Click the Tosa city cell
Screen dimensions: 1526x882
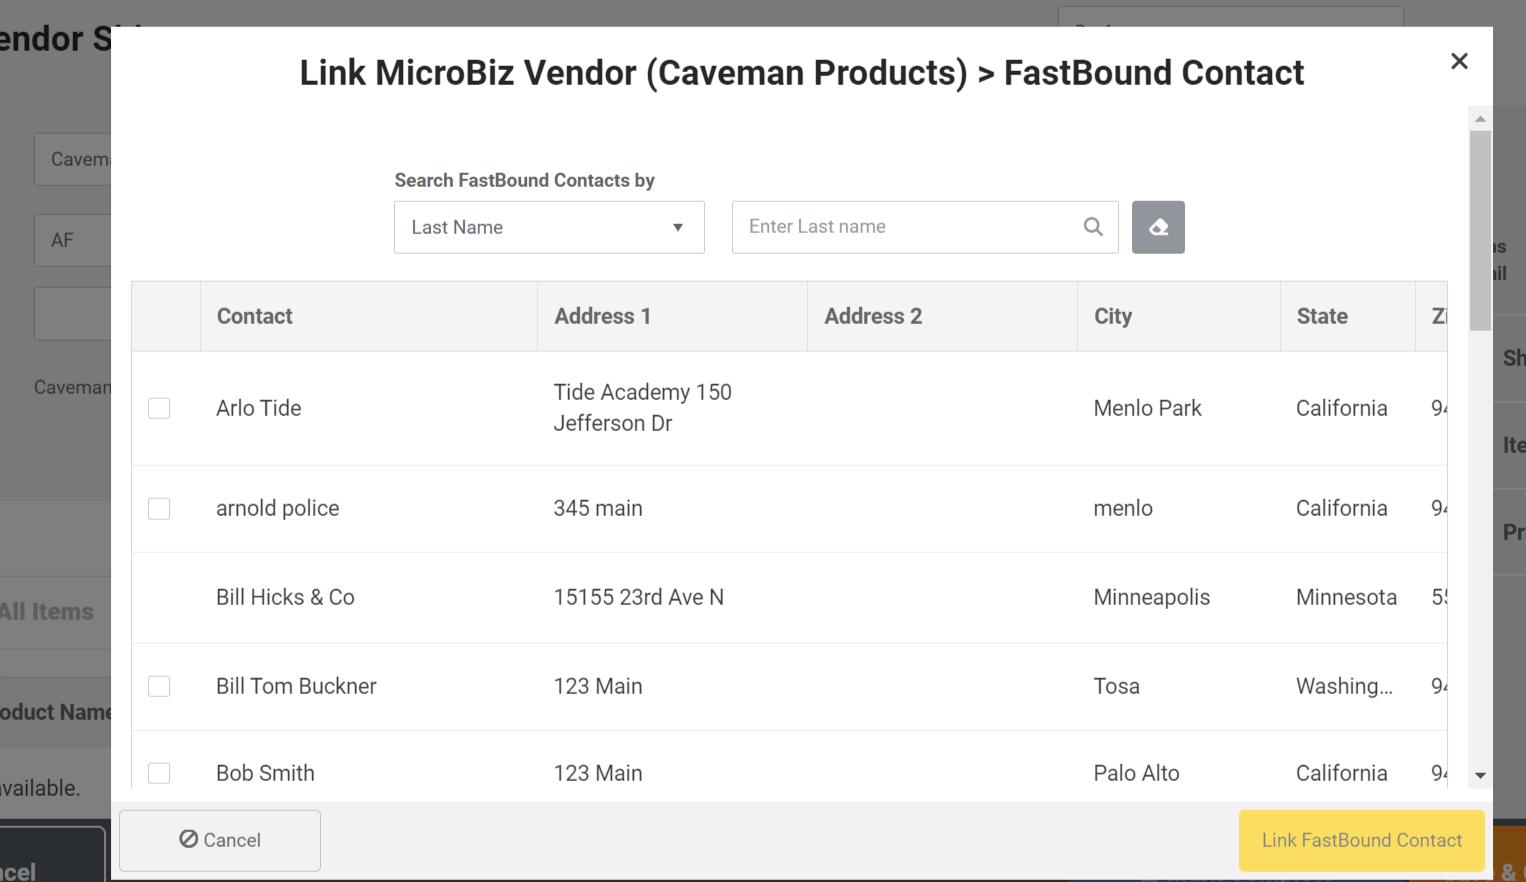1117,686
